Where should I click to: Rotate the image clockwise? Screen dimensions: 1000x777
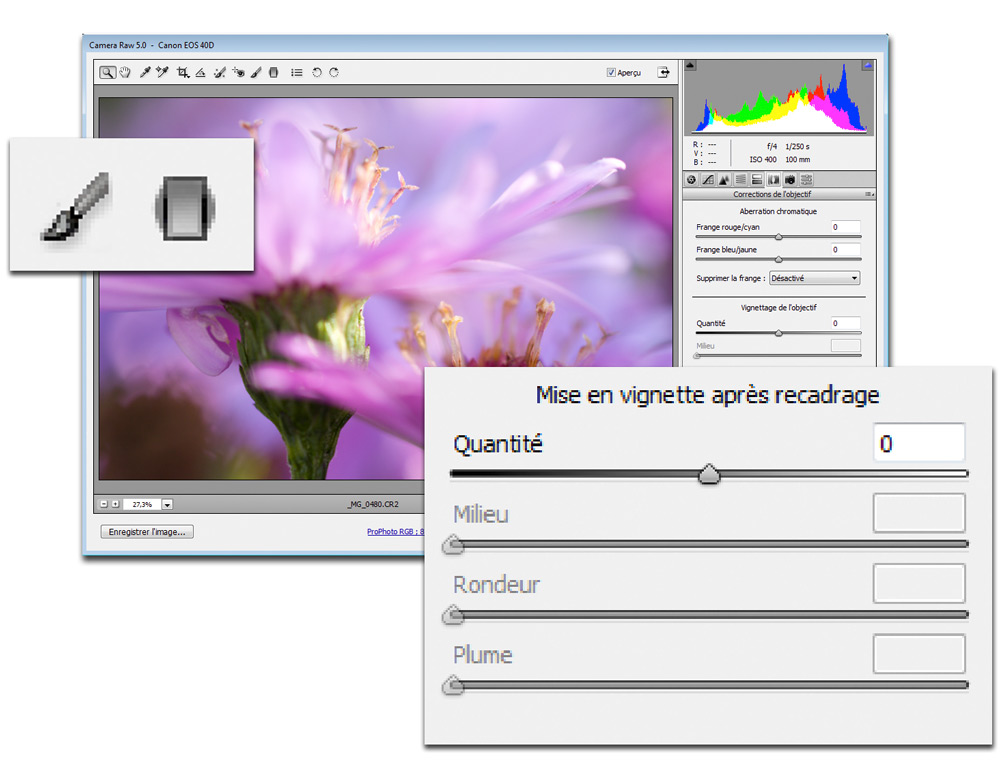point(334,73)
